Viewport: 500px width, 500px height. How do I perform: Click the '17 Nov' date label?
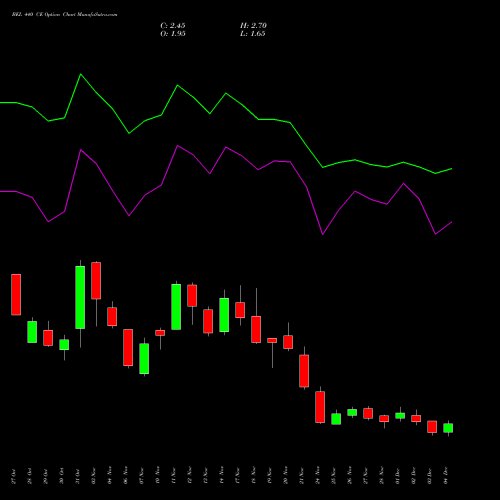click(x=238, y=475)
